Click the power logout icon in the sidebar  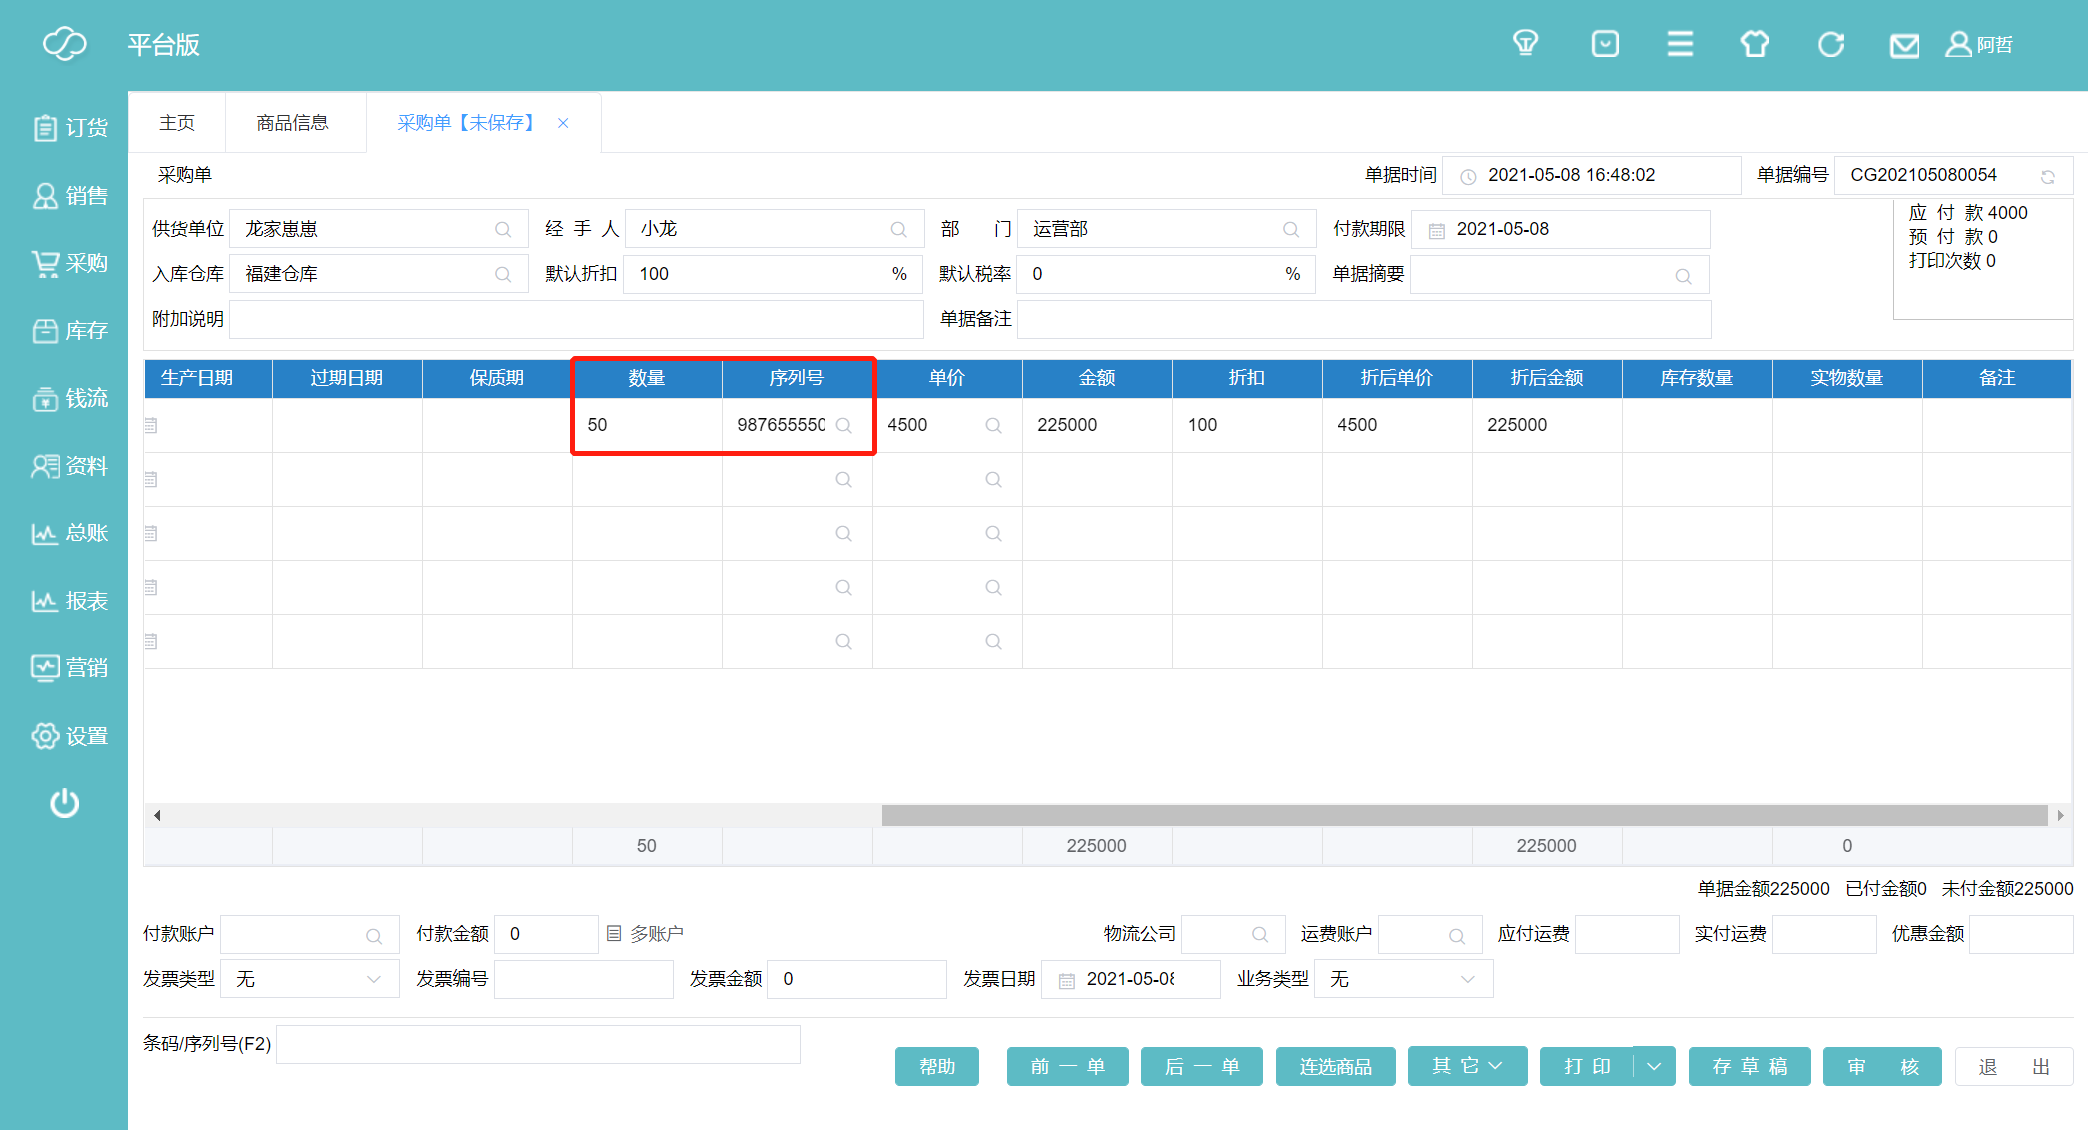tap(64, 803)
